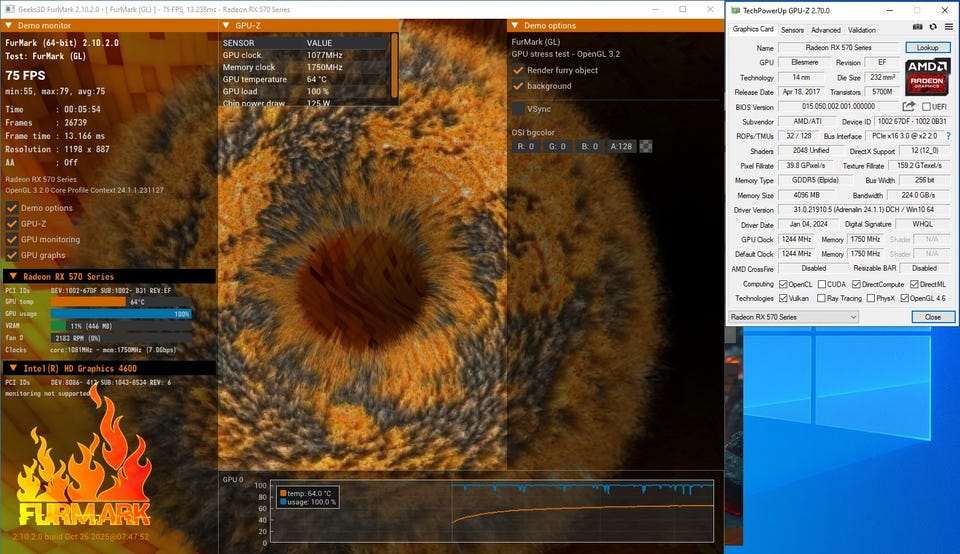Collapse the Demo monitor panel triangle
The image size is (960, 554).
tap(9, 25)
